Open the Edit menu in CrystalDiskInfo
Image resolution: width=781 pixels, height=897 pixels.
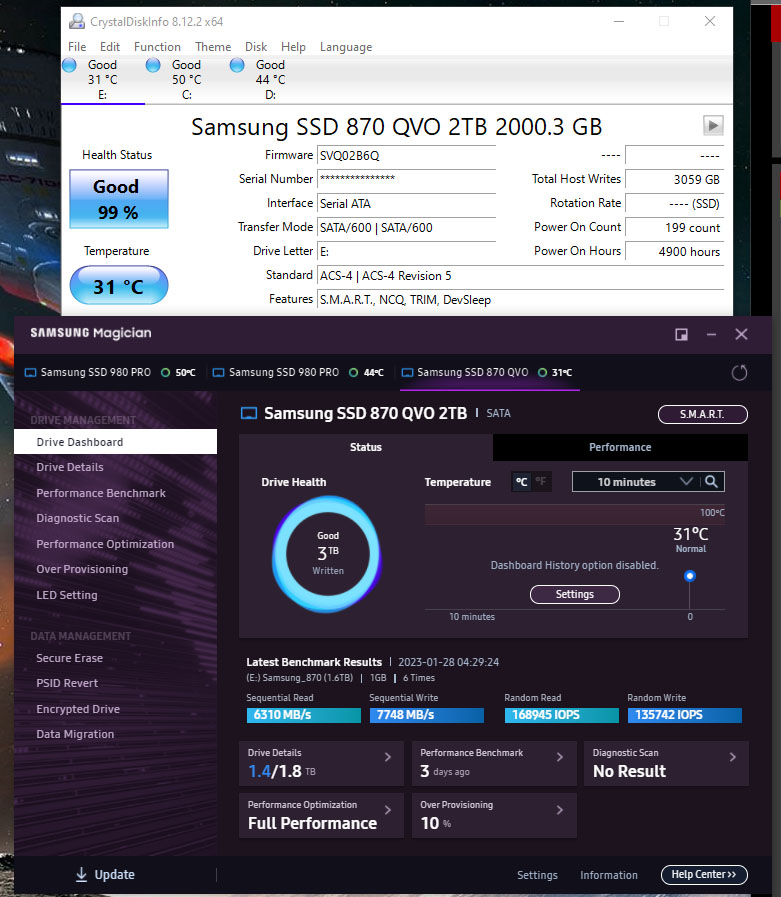110,47
